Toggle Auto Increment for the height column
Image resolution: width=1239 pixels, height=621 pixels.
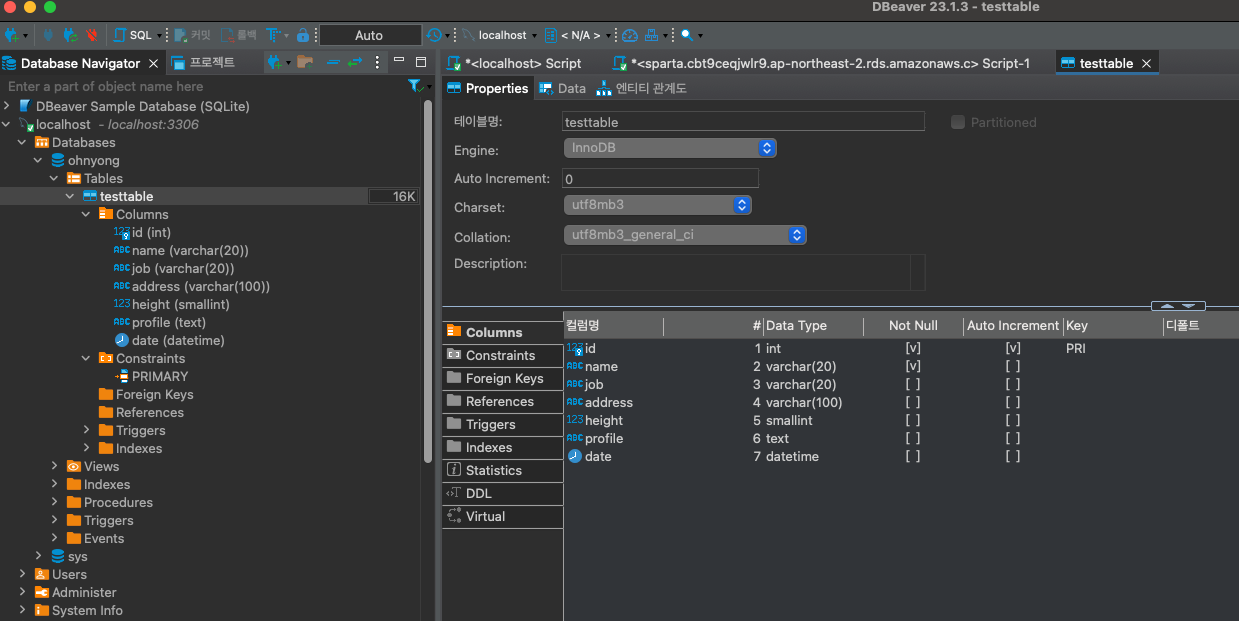click(x=1012, y=420)
